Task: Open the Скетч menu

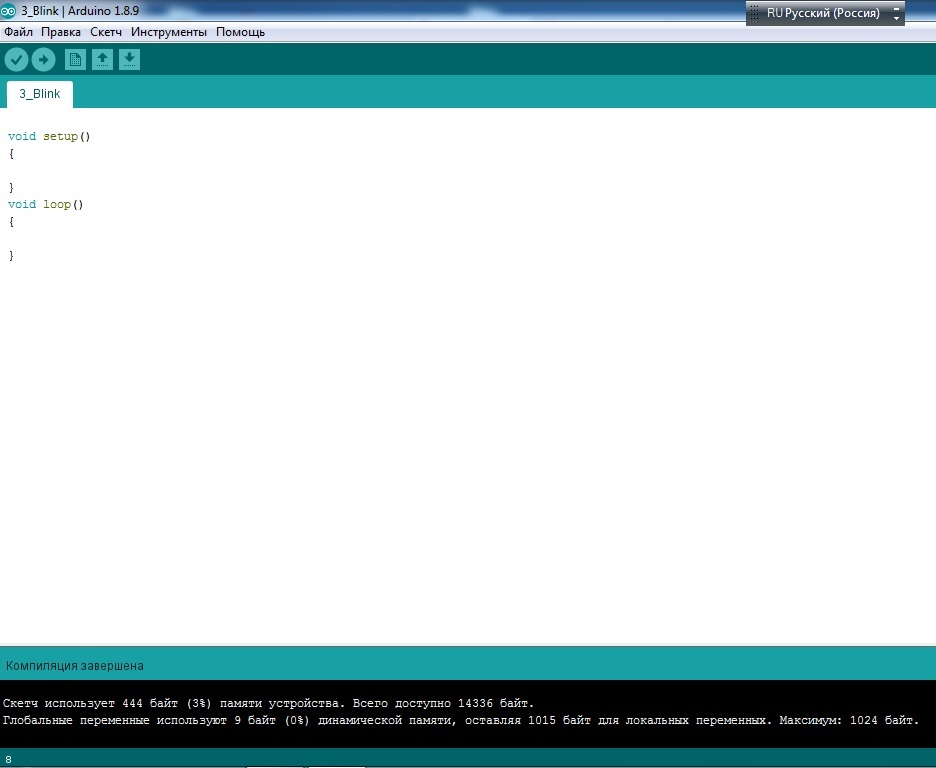Action: (106, 32)
